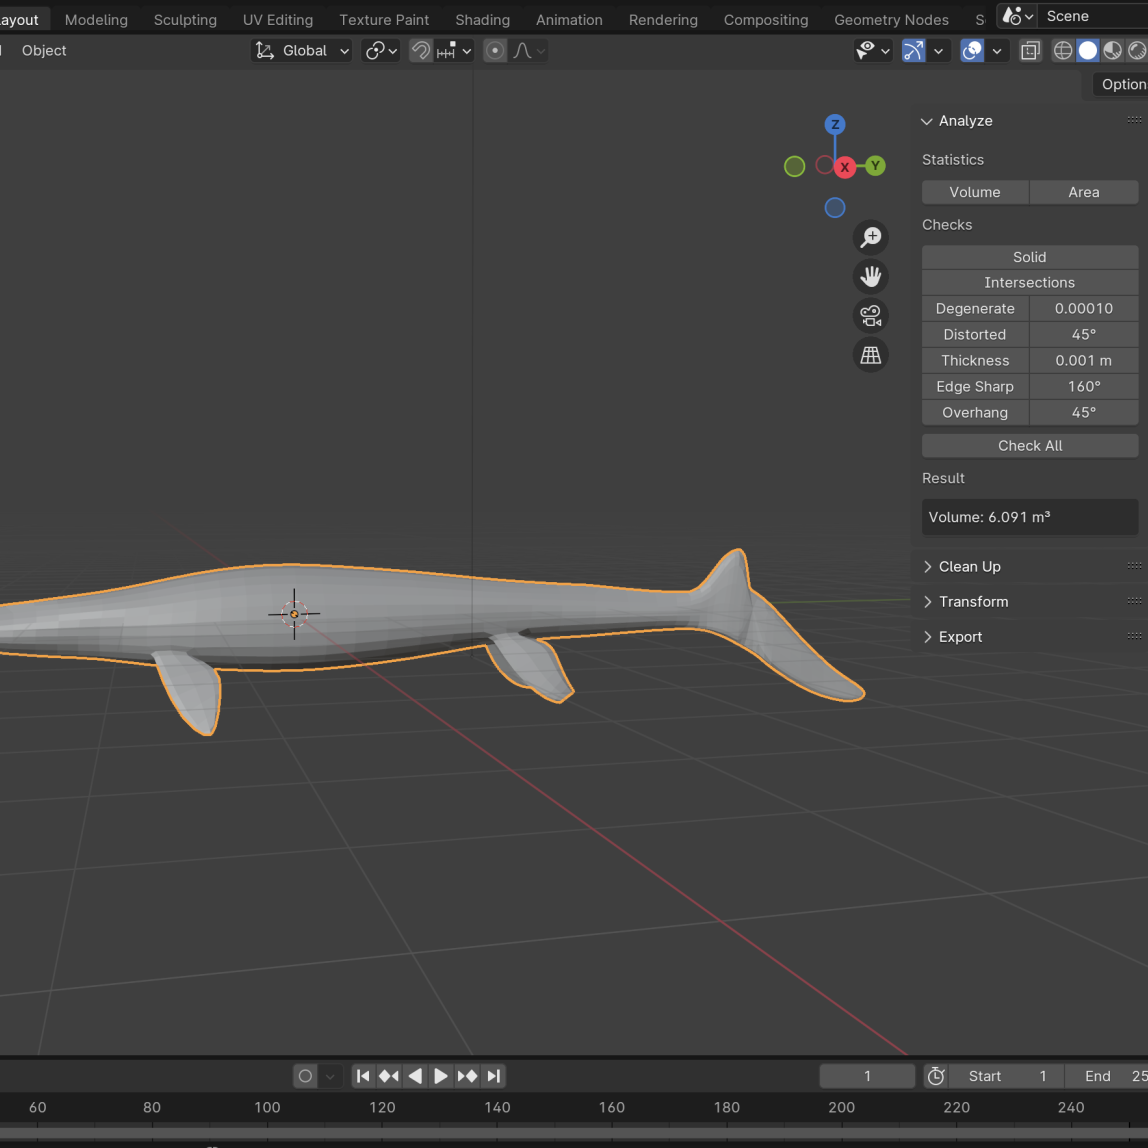Switch perspective/orthographic with the grid icon

pos(871,355)
